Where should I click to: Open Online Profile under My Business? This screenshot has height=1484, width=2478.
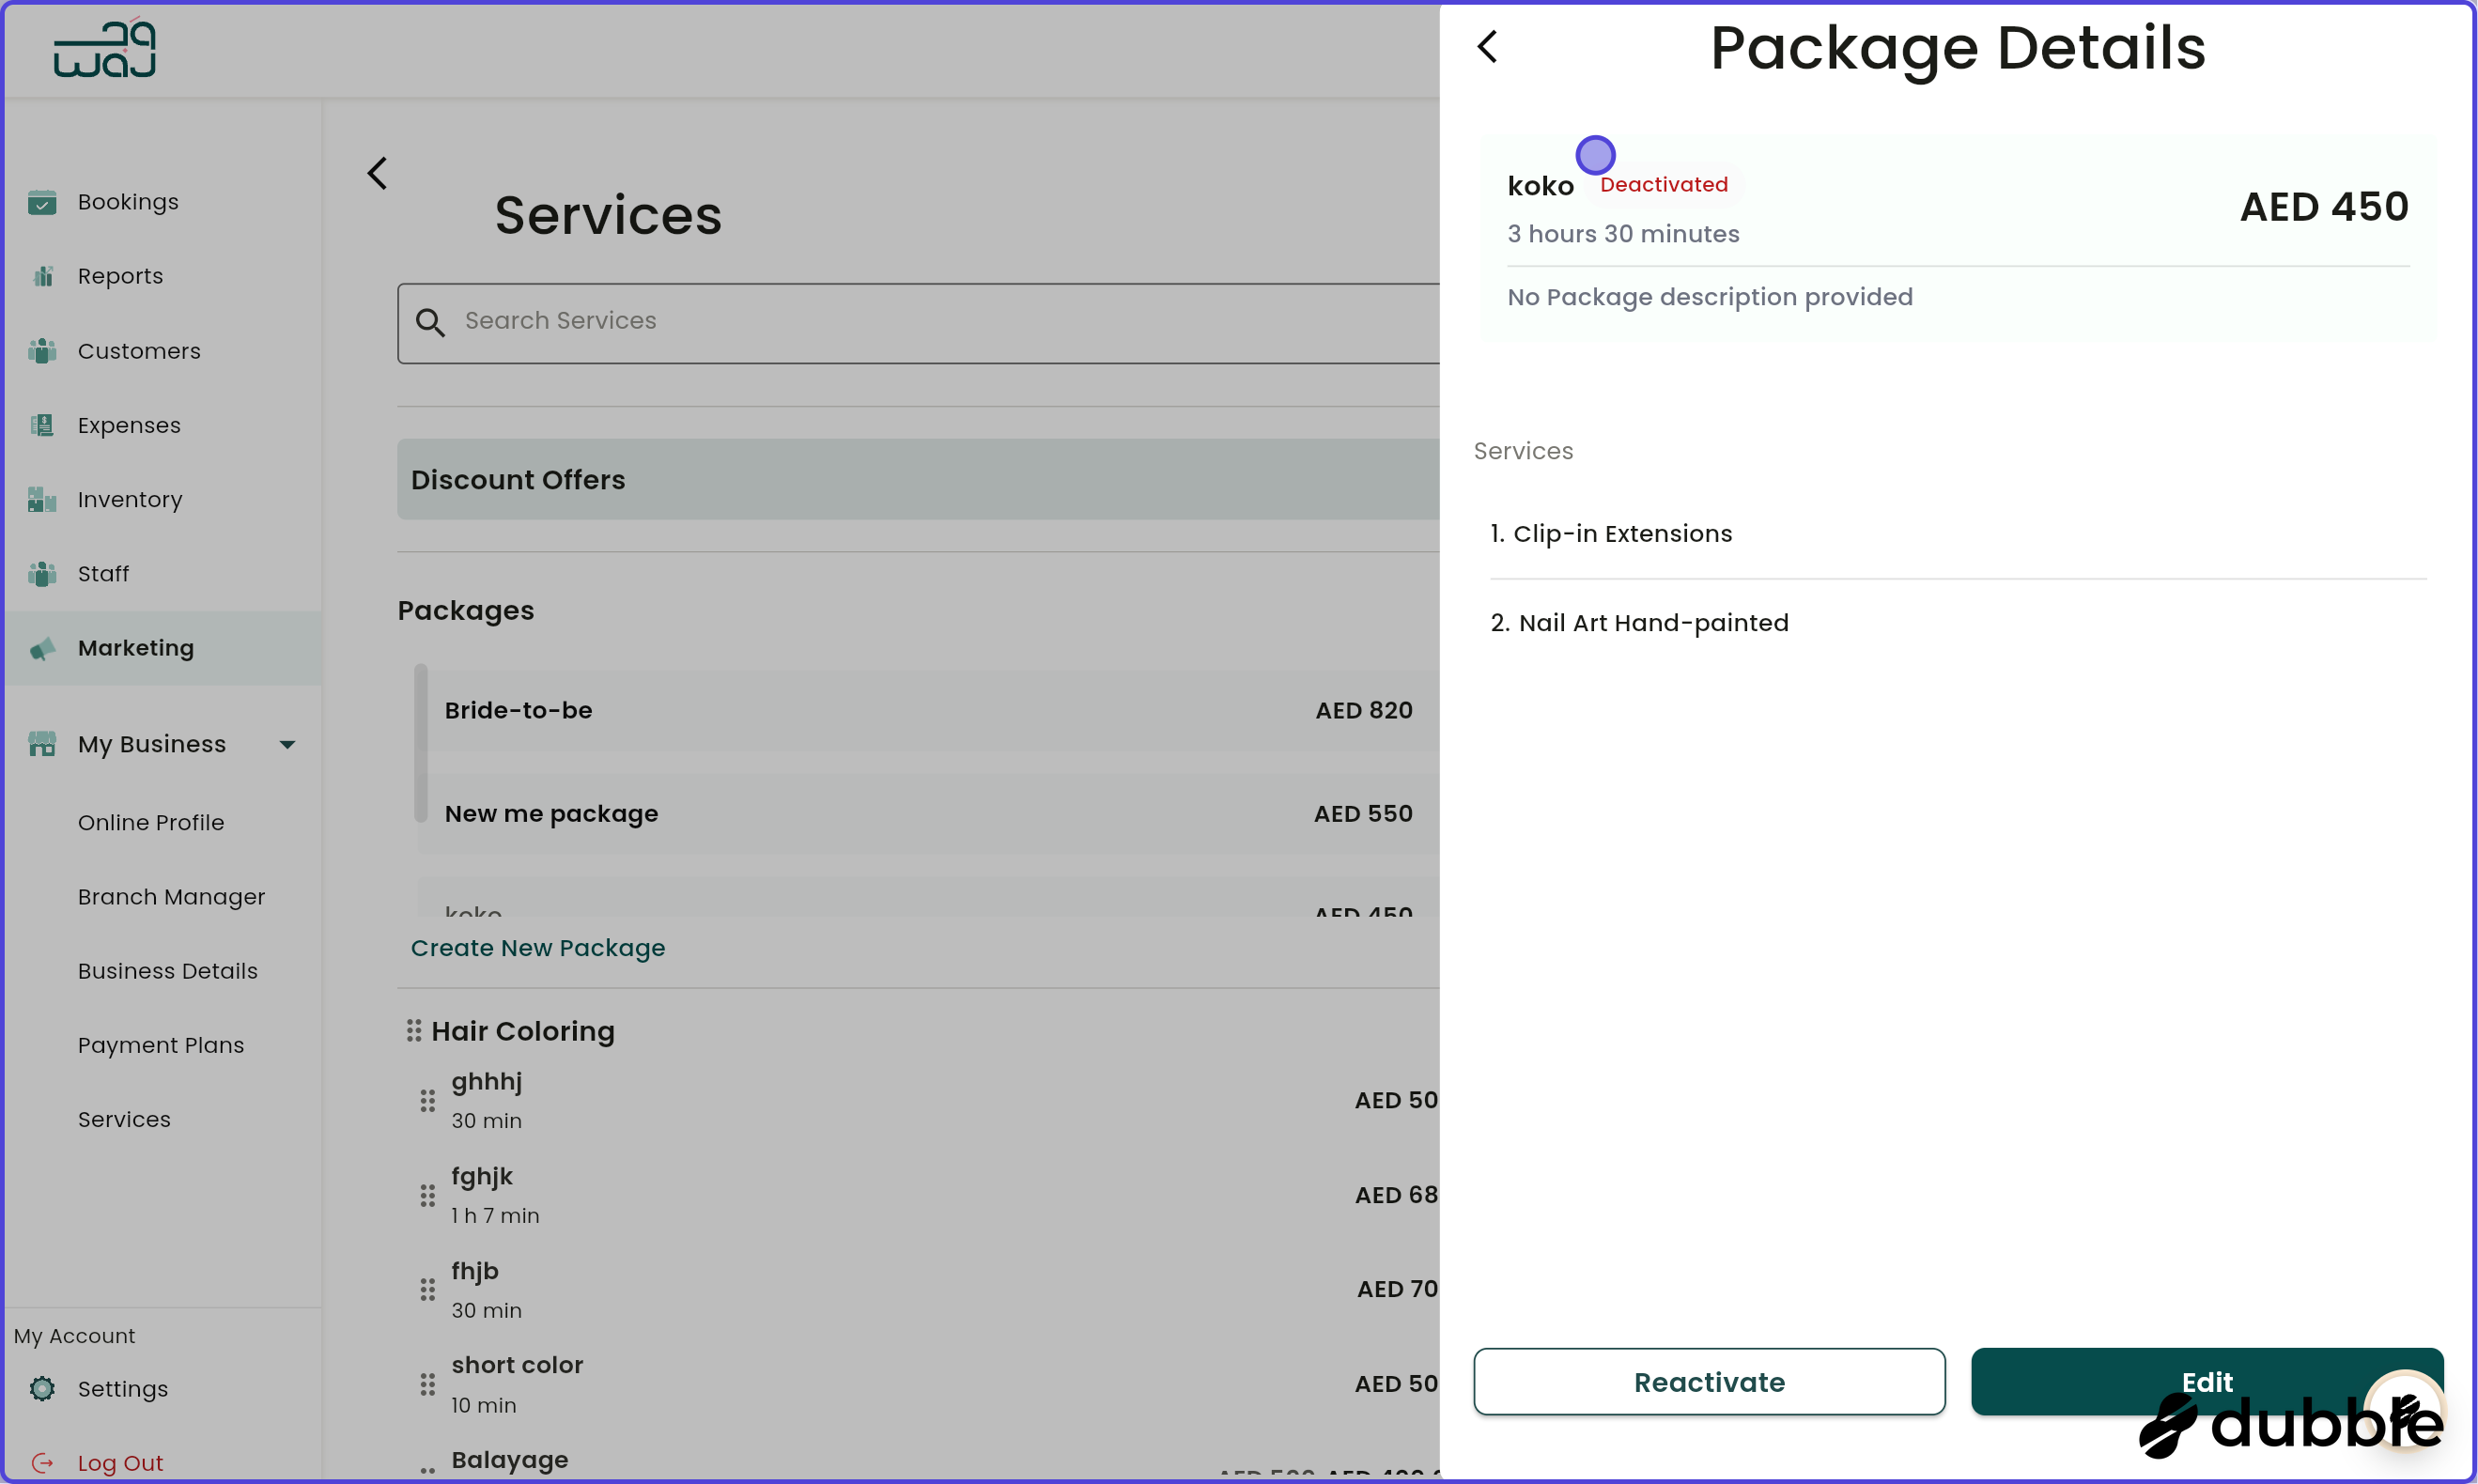tap(151, 823)
